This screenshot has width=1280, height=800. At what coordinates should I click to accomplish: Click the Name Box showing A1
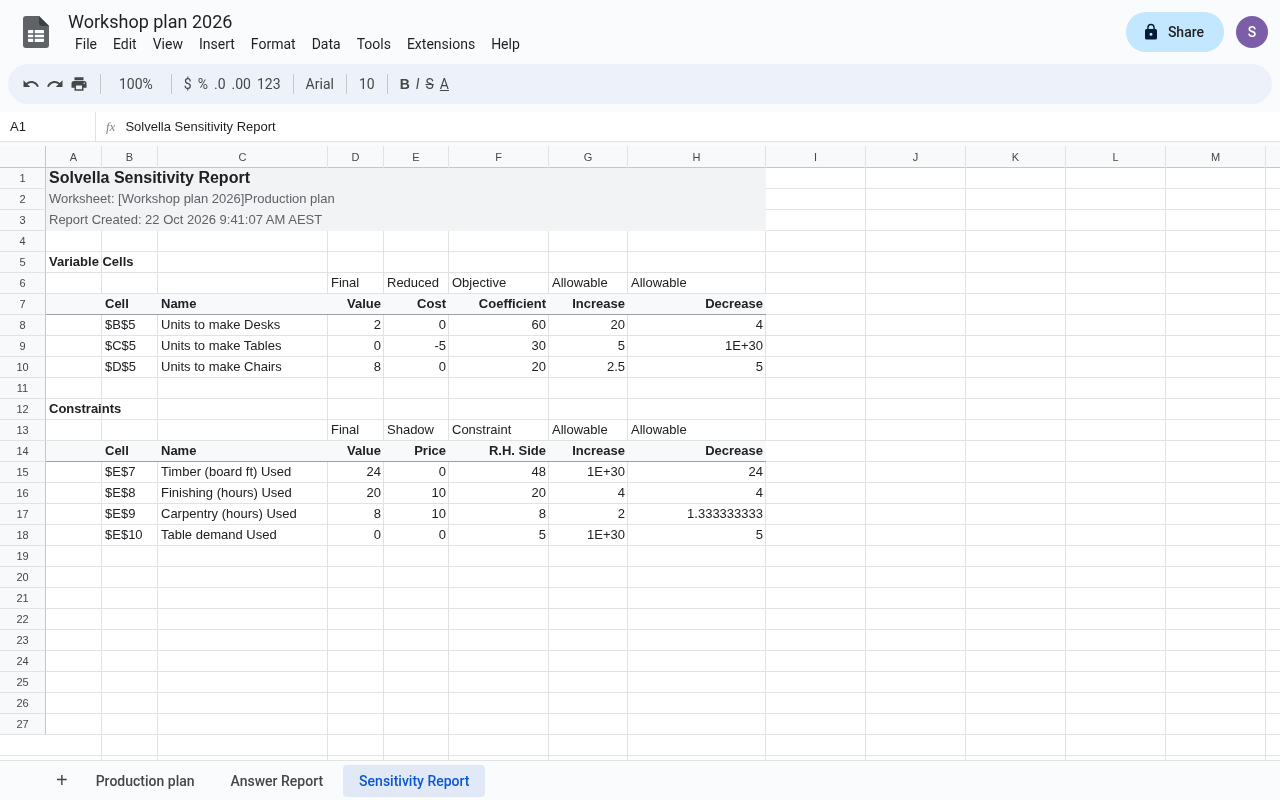point(48,127)
